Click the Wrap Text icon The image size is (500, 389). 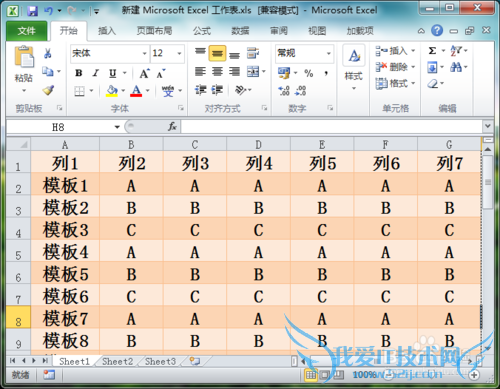coord(253,53)
